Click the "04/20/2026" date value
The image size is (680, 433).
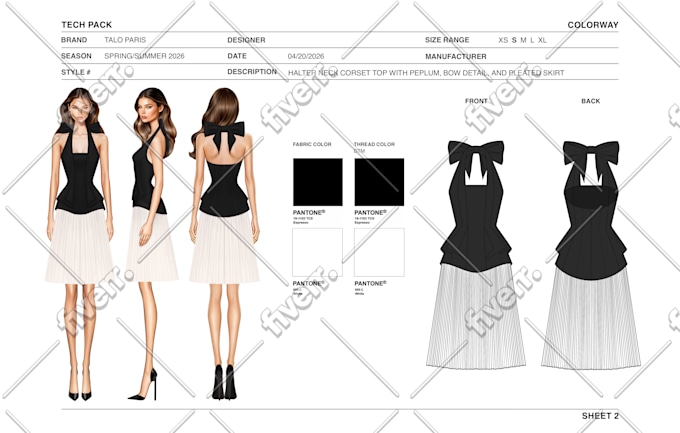pos(306,56)
